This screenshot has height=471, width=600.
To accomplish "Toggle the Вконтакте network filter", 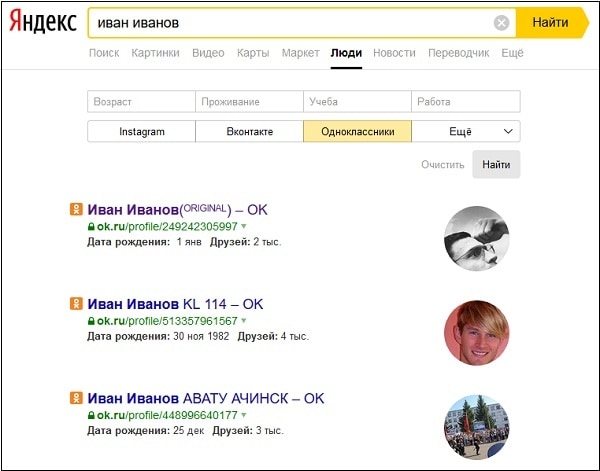I will (249, 131).
